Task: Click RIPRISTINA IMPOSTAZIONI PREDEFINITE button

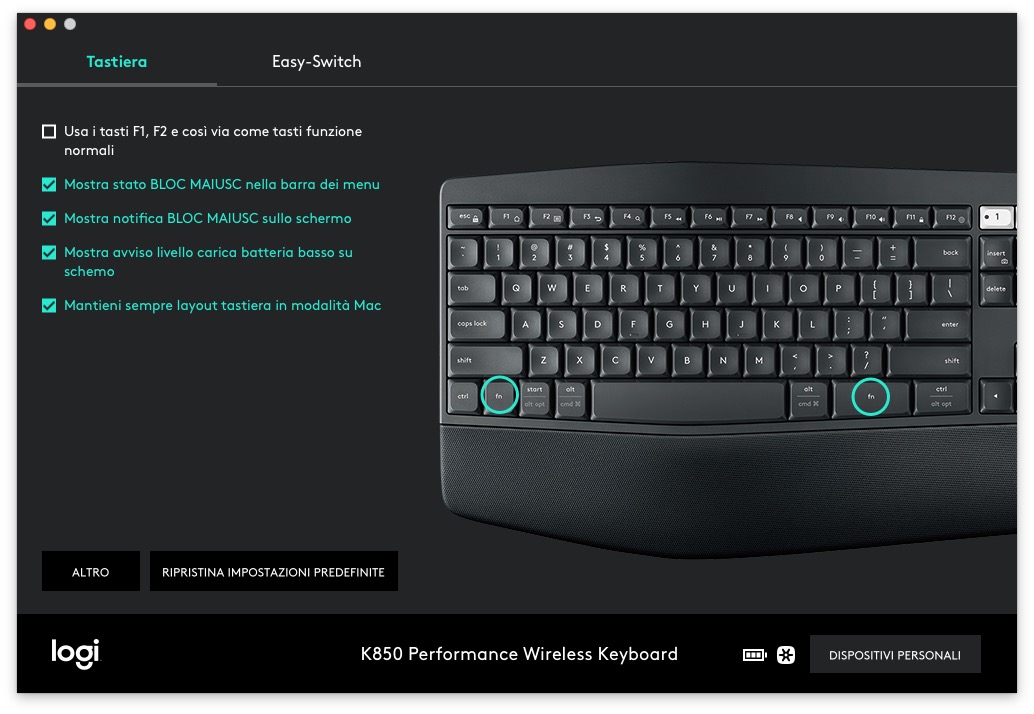Action: tap(274, 571)
